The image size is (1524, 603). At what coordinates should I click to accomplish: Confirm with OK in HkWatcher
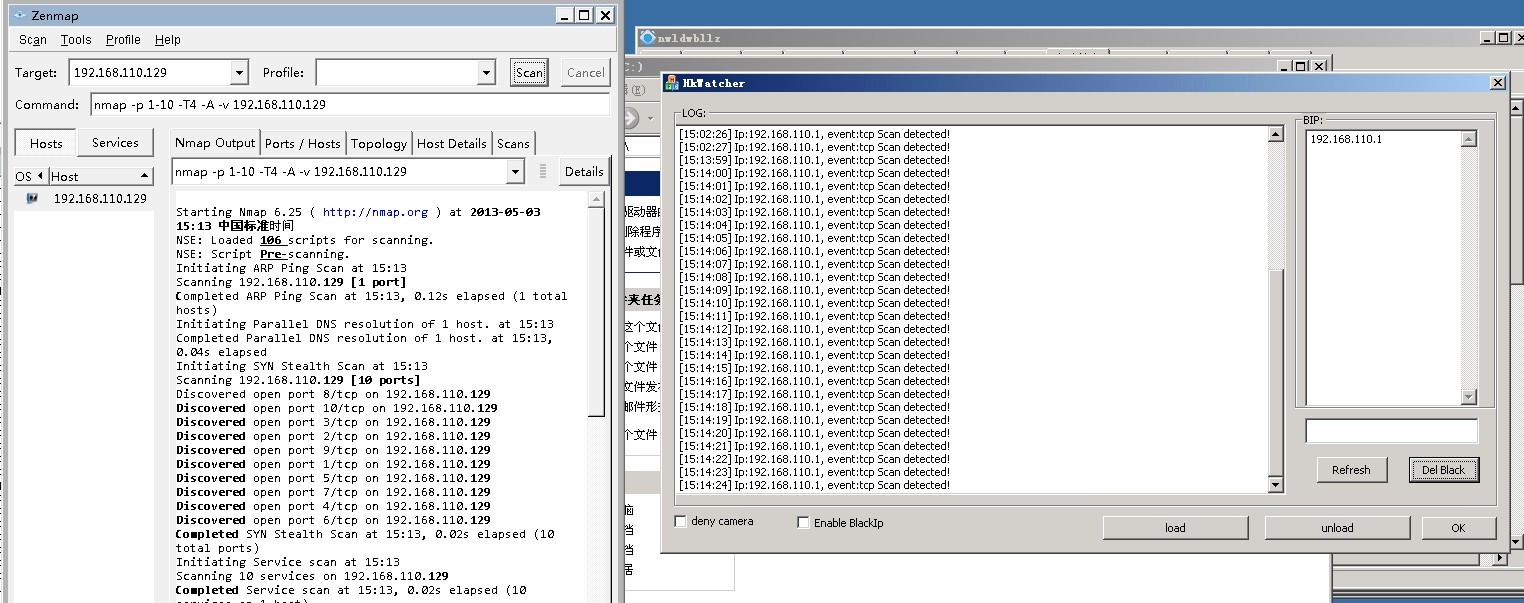[x=1458, y=528]
